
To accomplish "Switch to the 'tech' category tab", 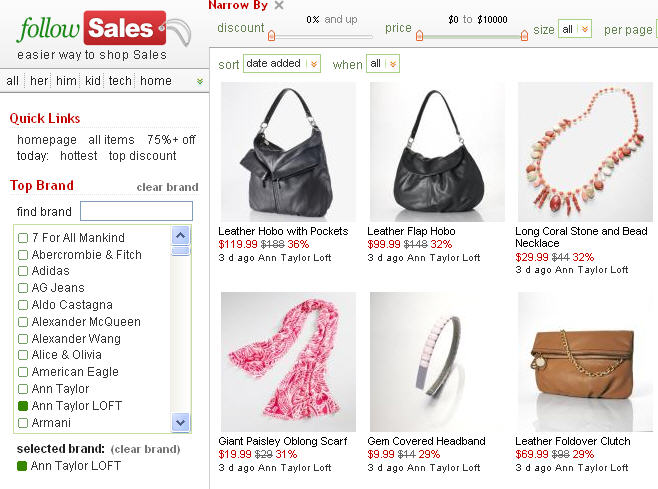I will [120, 81].
